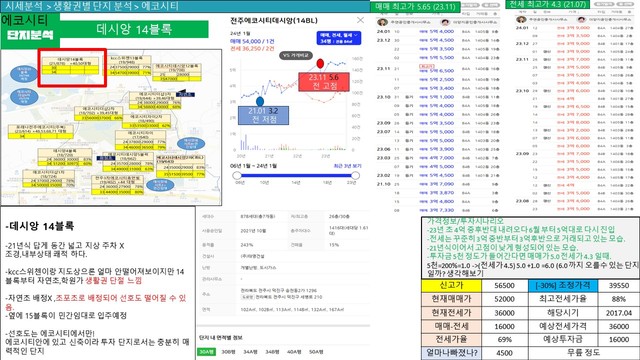The height and width of the screenshot is (360, 640).
Task: Click the 현재전세가 table cell
Action: (451, 313)
